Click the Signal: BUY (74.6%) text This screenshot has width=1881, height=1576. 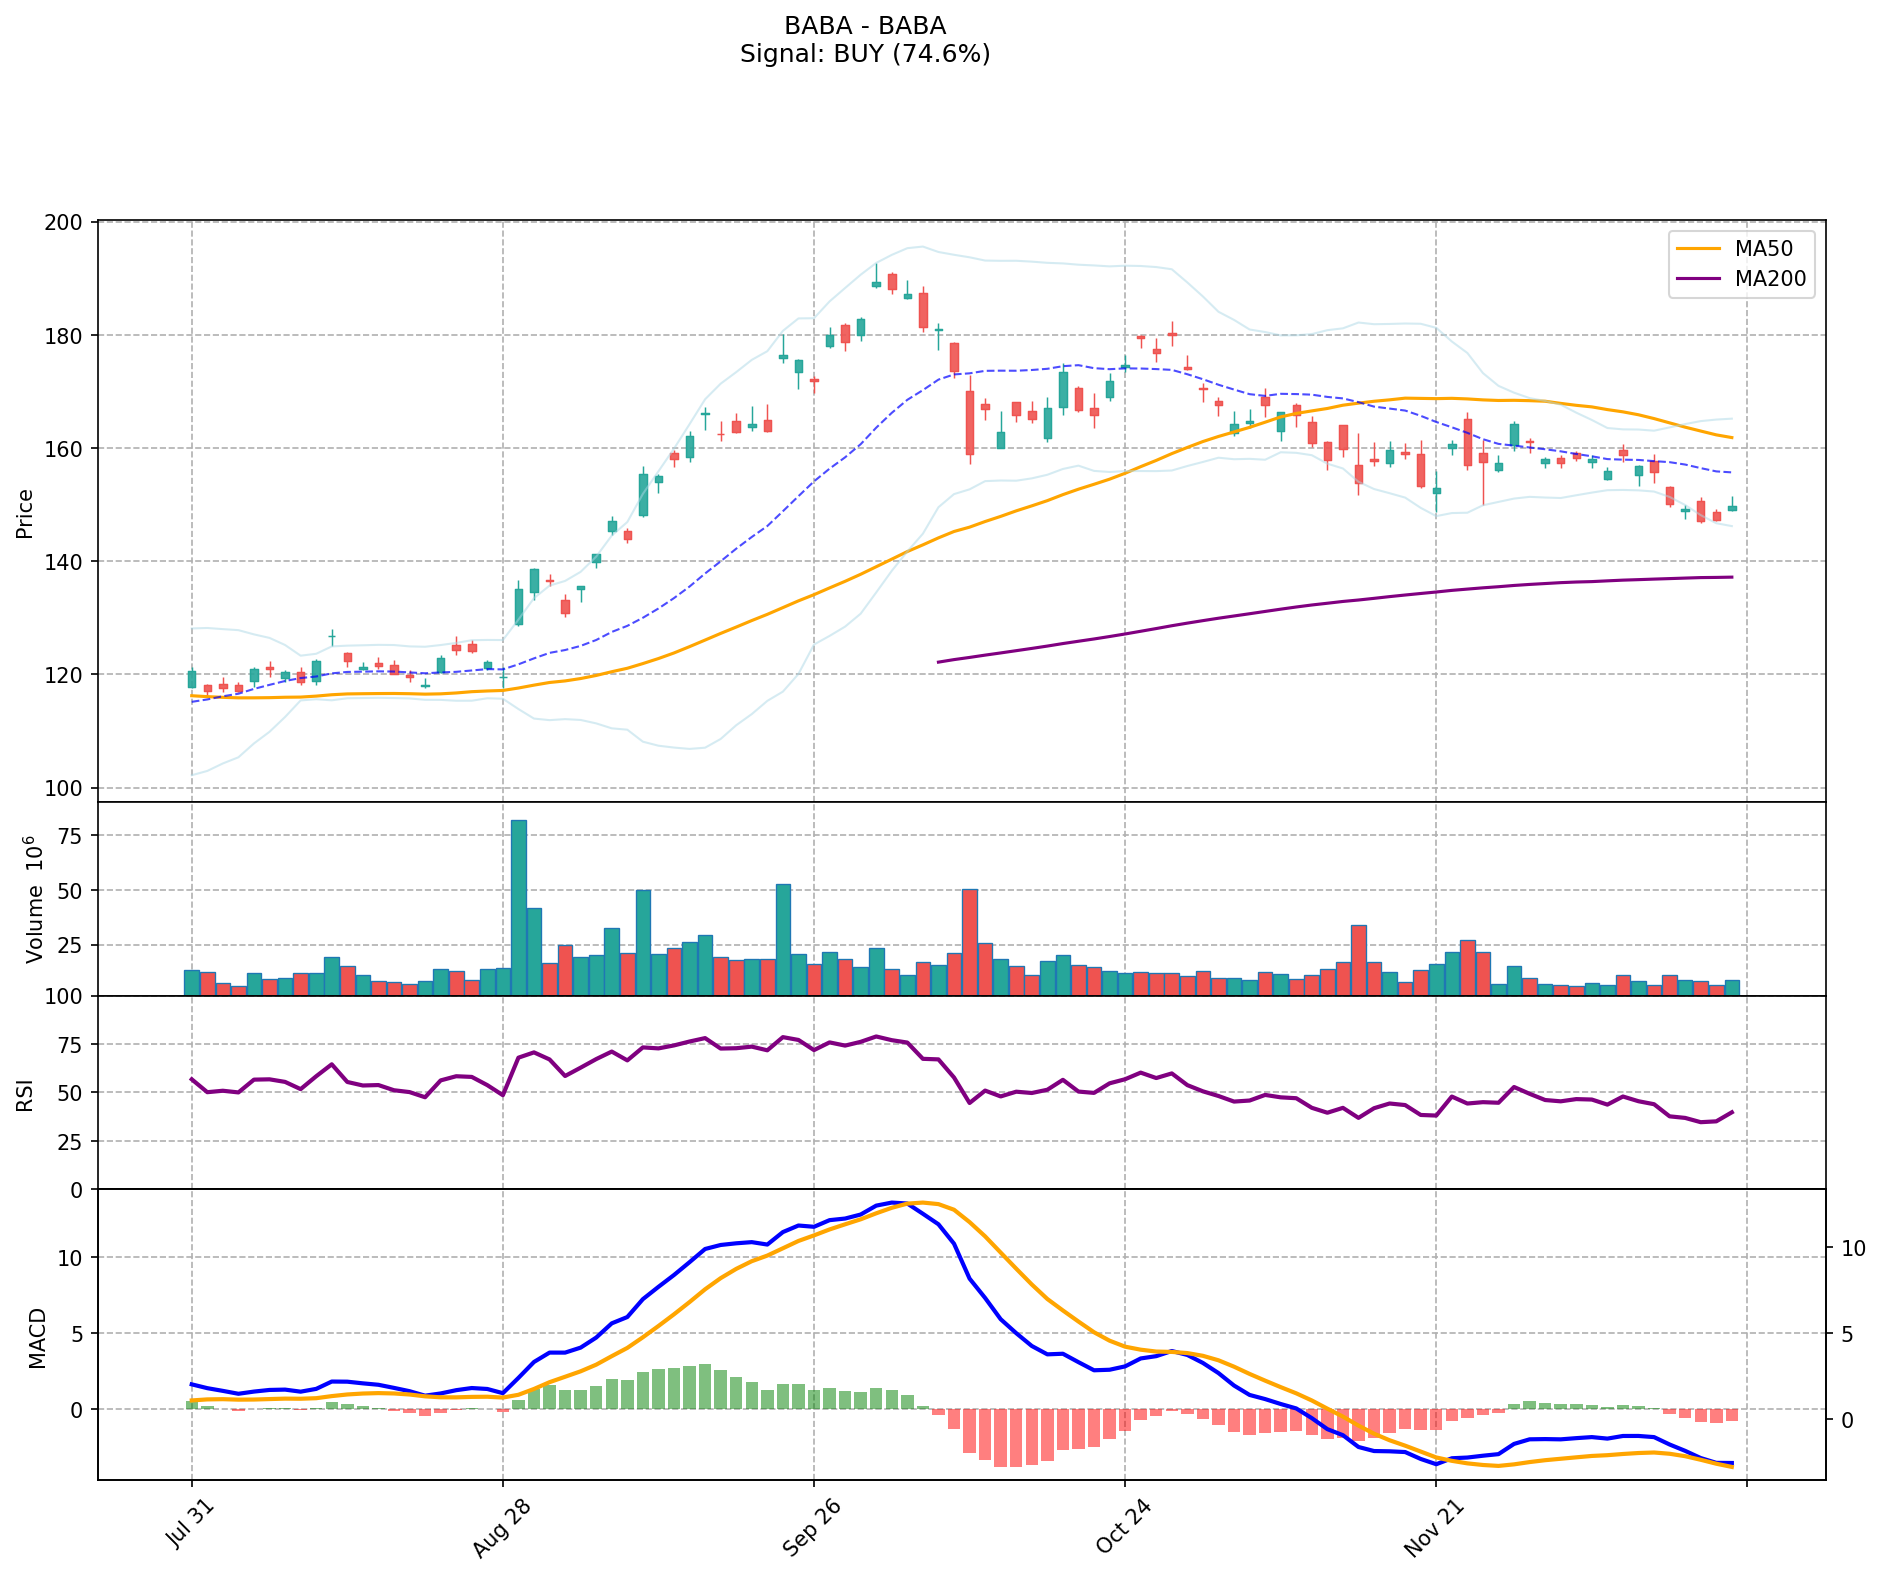pyautogui.click(x=865, y=54)
